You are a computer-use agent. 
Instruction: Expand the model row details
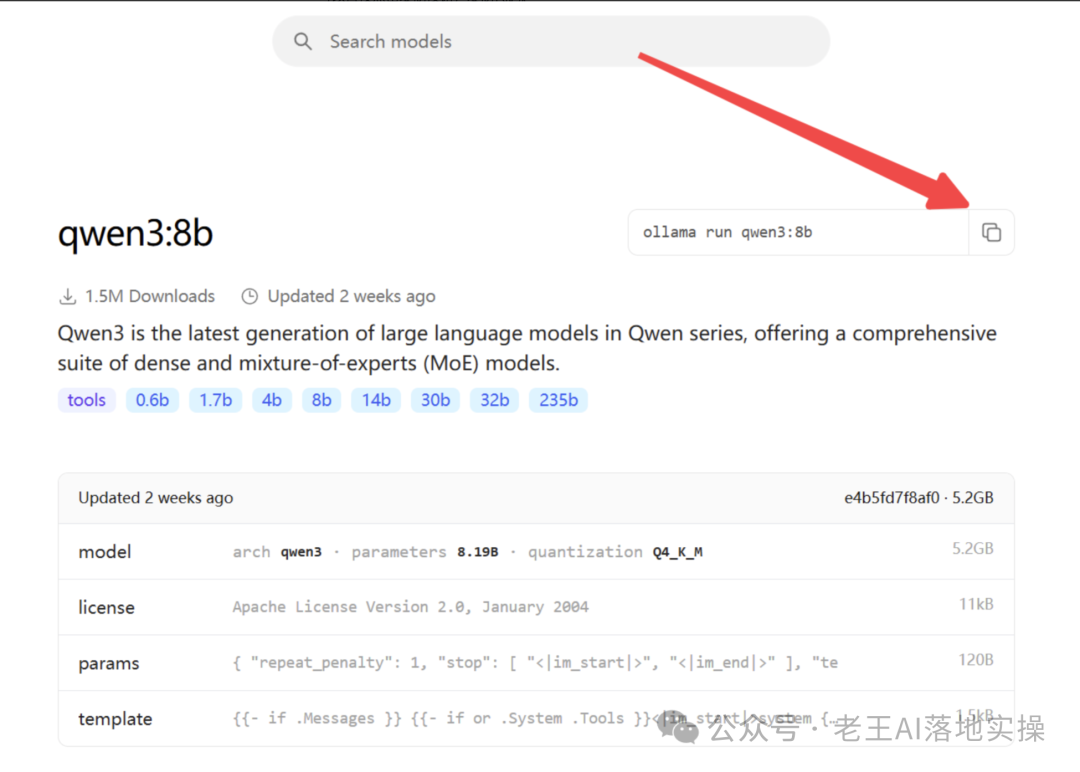(x=104, y=551)
